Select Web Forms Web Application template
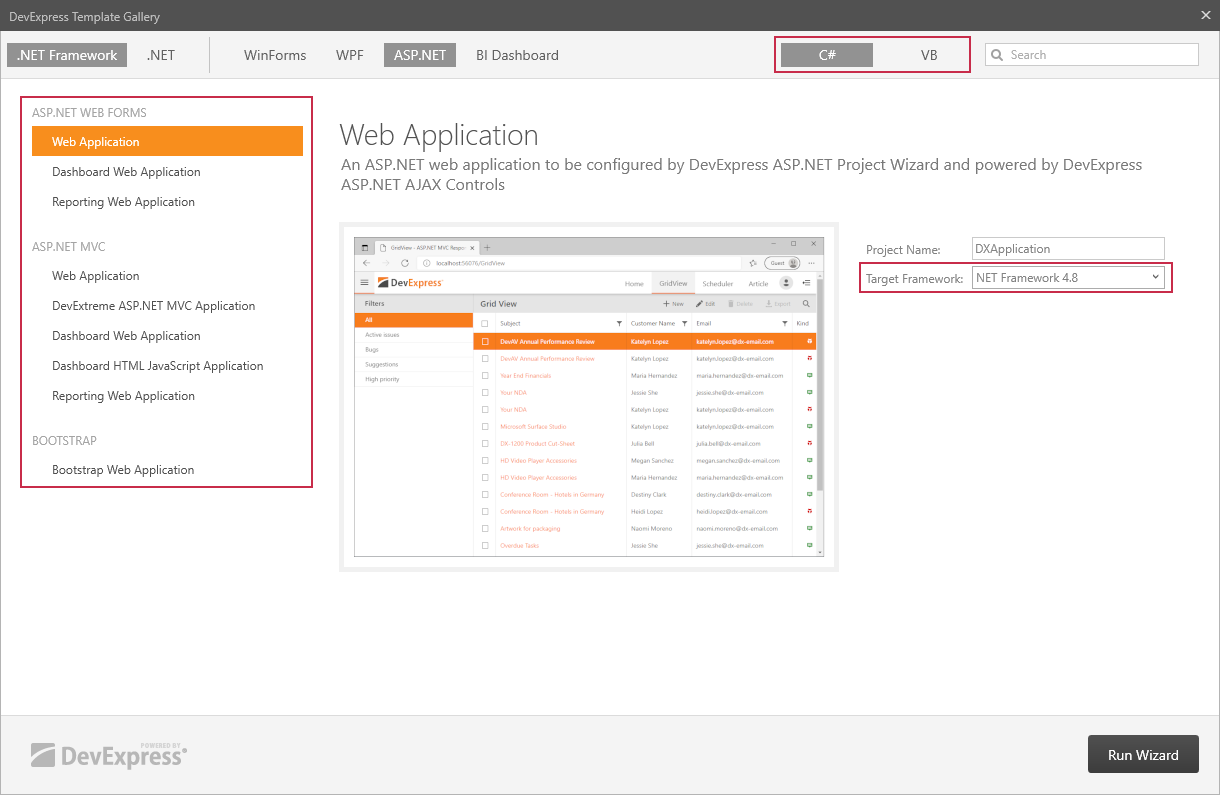Image resolution: width=1220 pixels, height=795 pixels. tap(167, 141)
